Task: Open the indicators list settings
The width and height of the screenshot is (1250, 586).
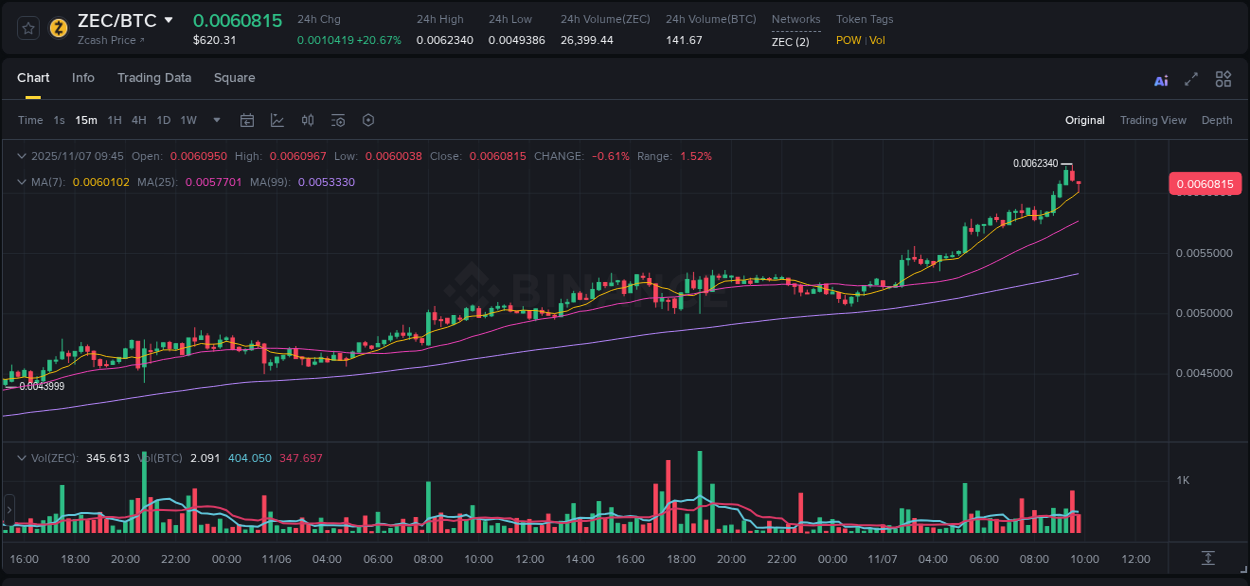Action: (338, 120)
